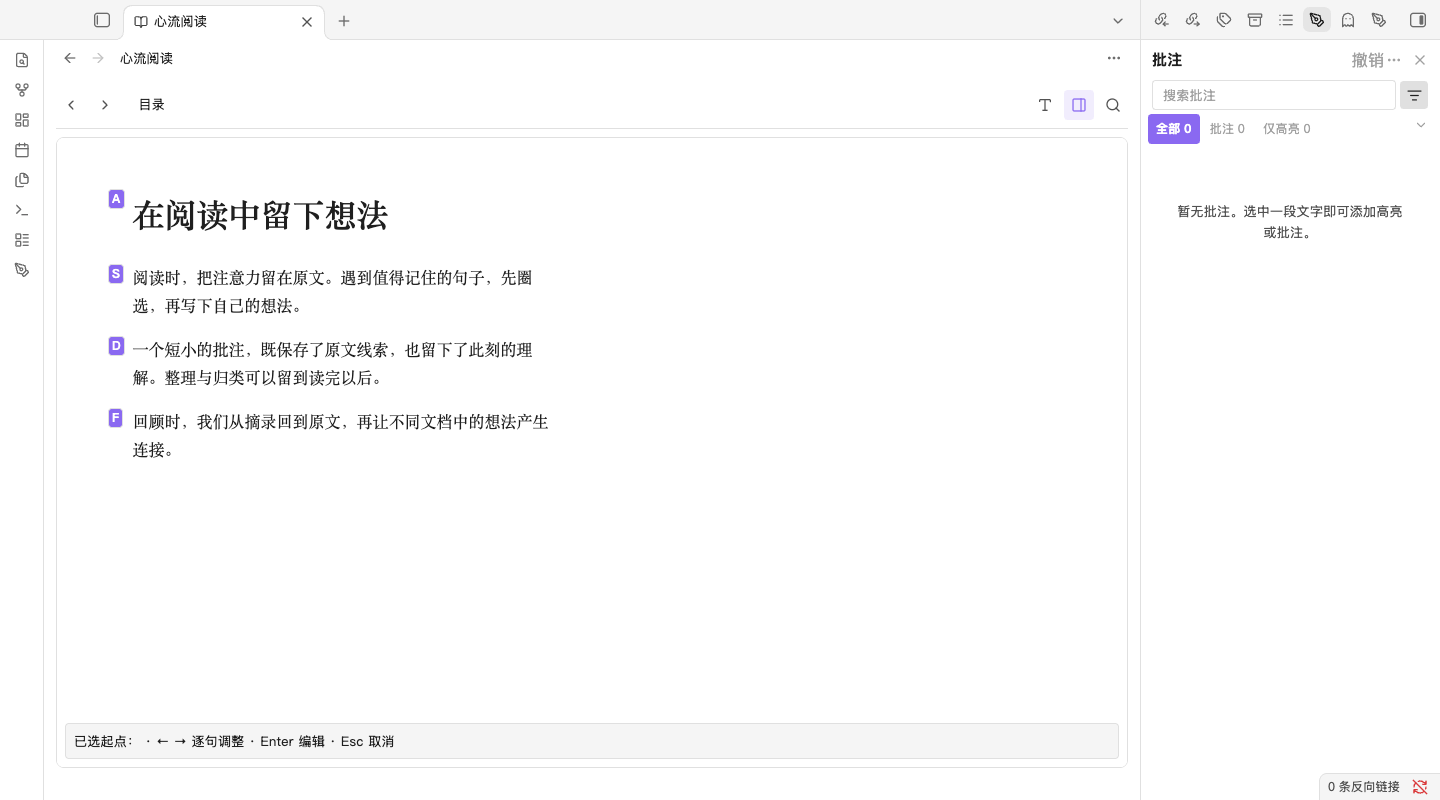This screenshot has height=800, width=1440.
Task: Click the highlighted pen-nib annotations tab icon
Action: [1317, 20]
